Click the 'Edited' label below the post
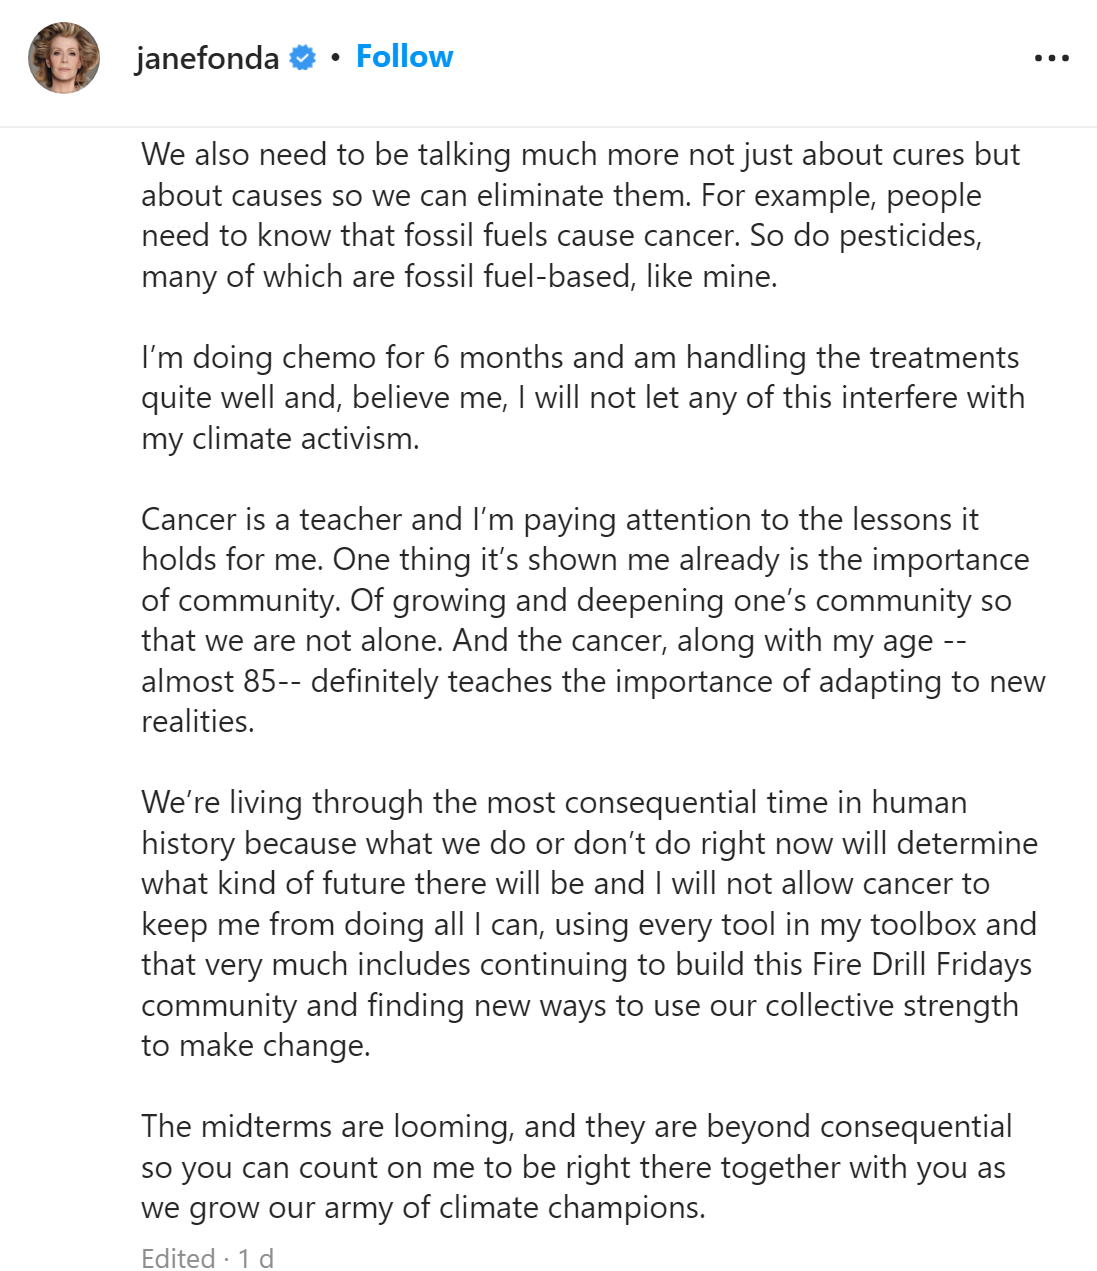The image size is (1097, 1271). point(178,1258)
